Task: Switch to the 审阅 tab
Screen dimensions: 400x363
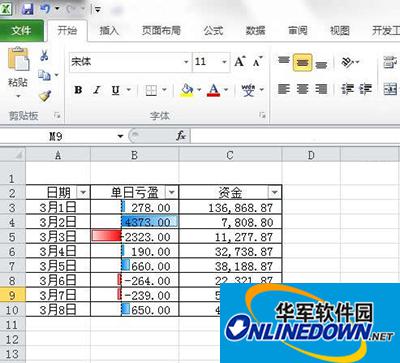Action: [x=298, y=31]
